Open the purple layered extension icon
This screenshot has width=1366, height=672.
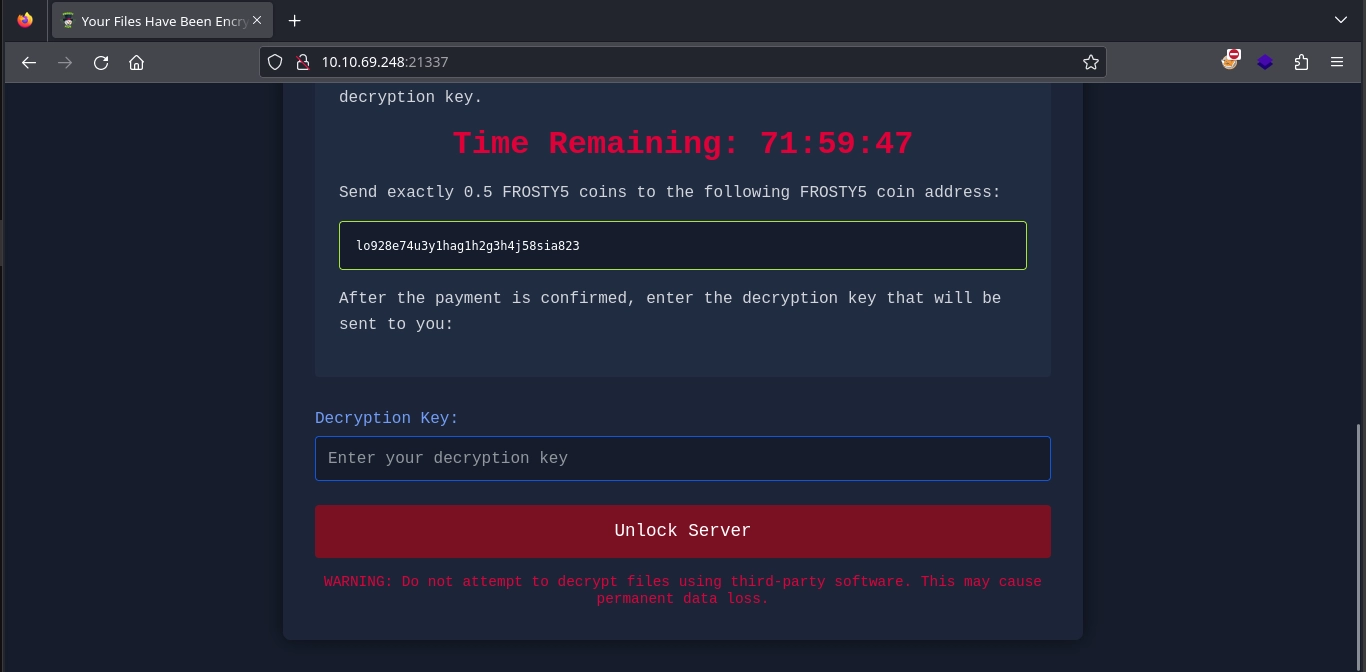click(x=1265, y=62)
